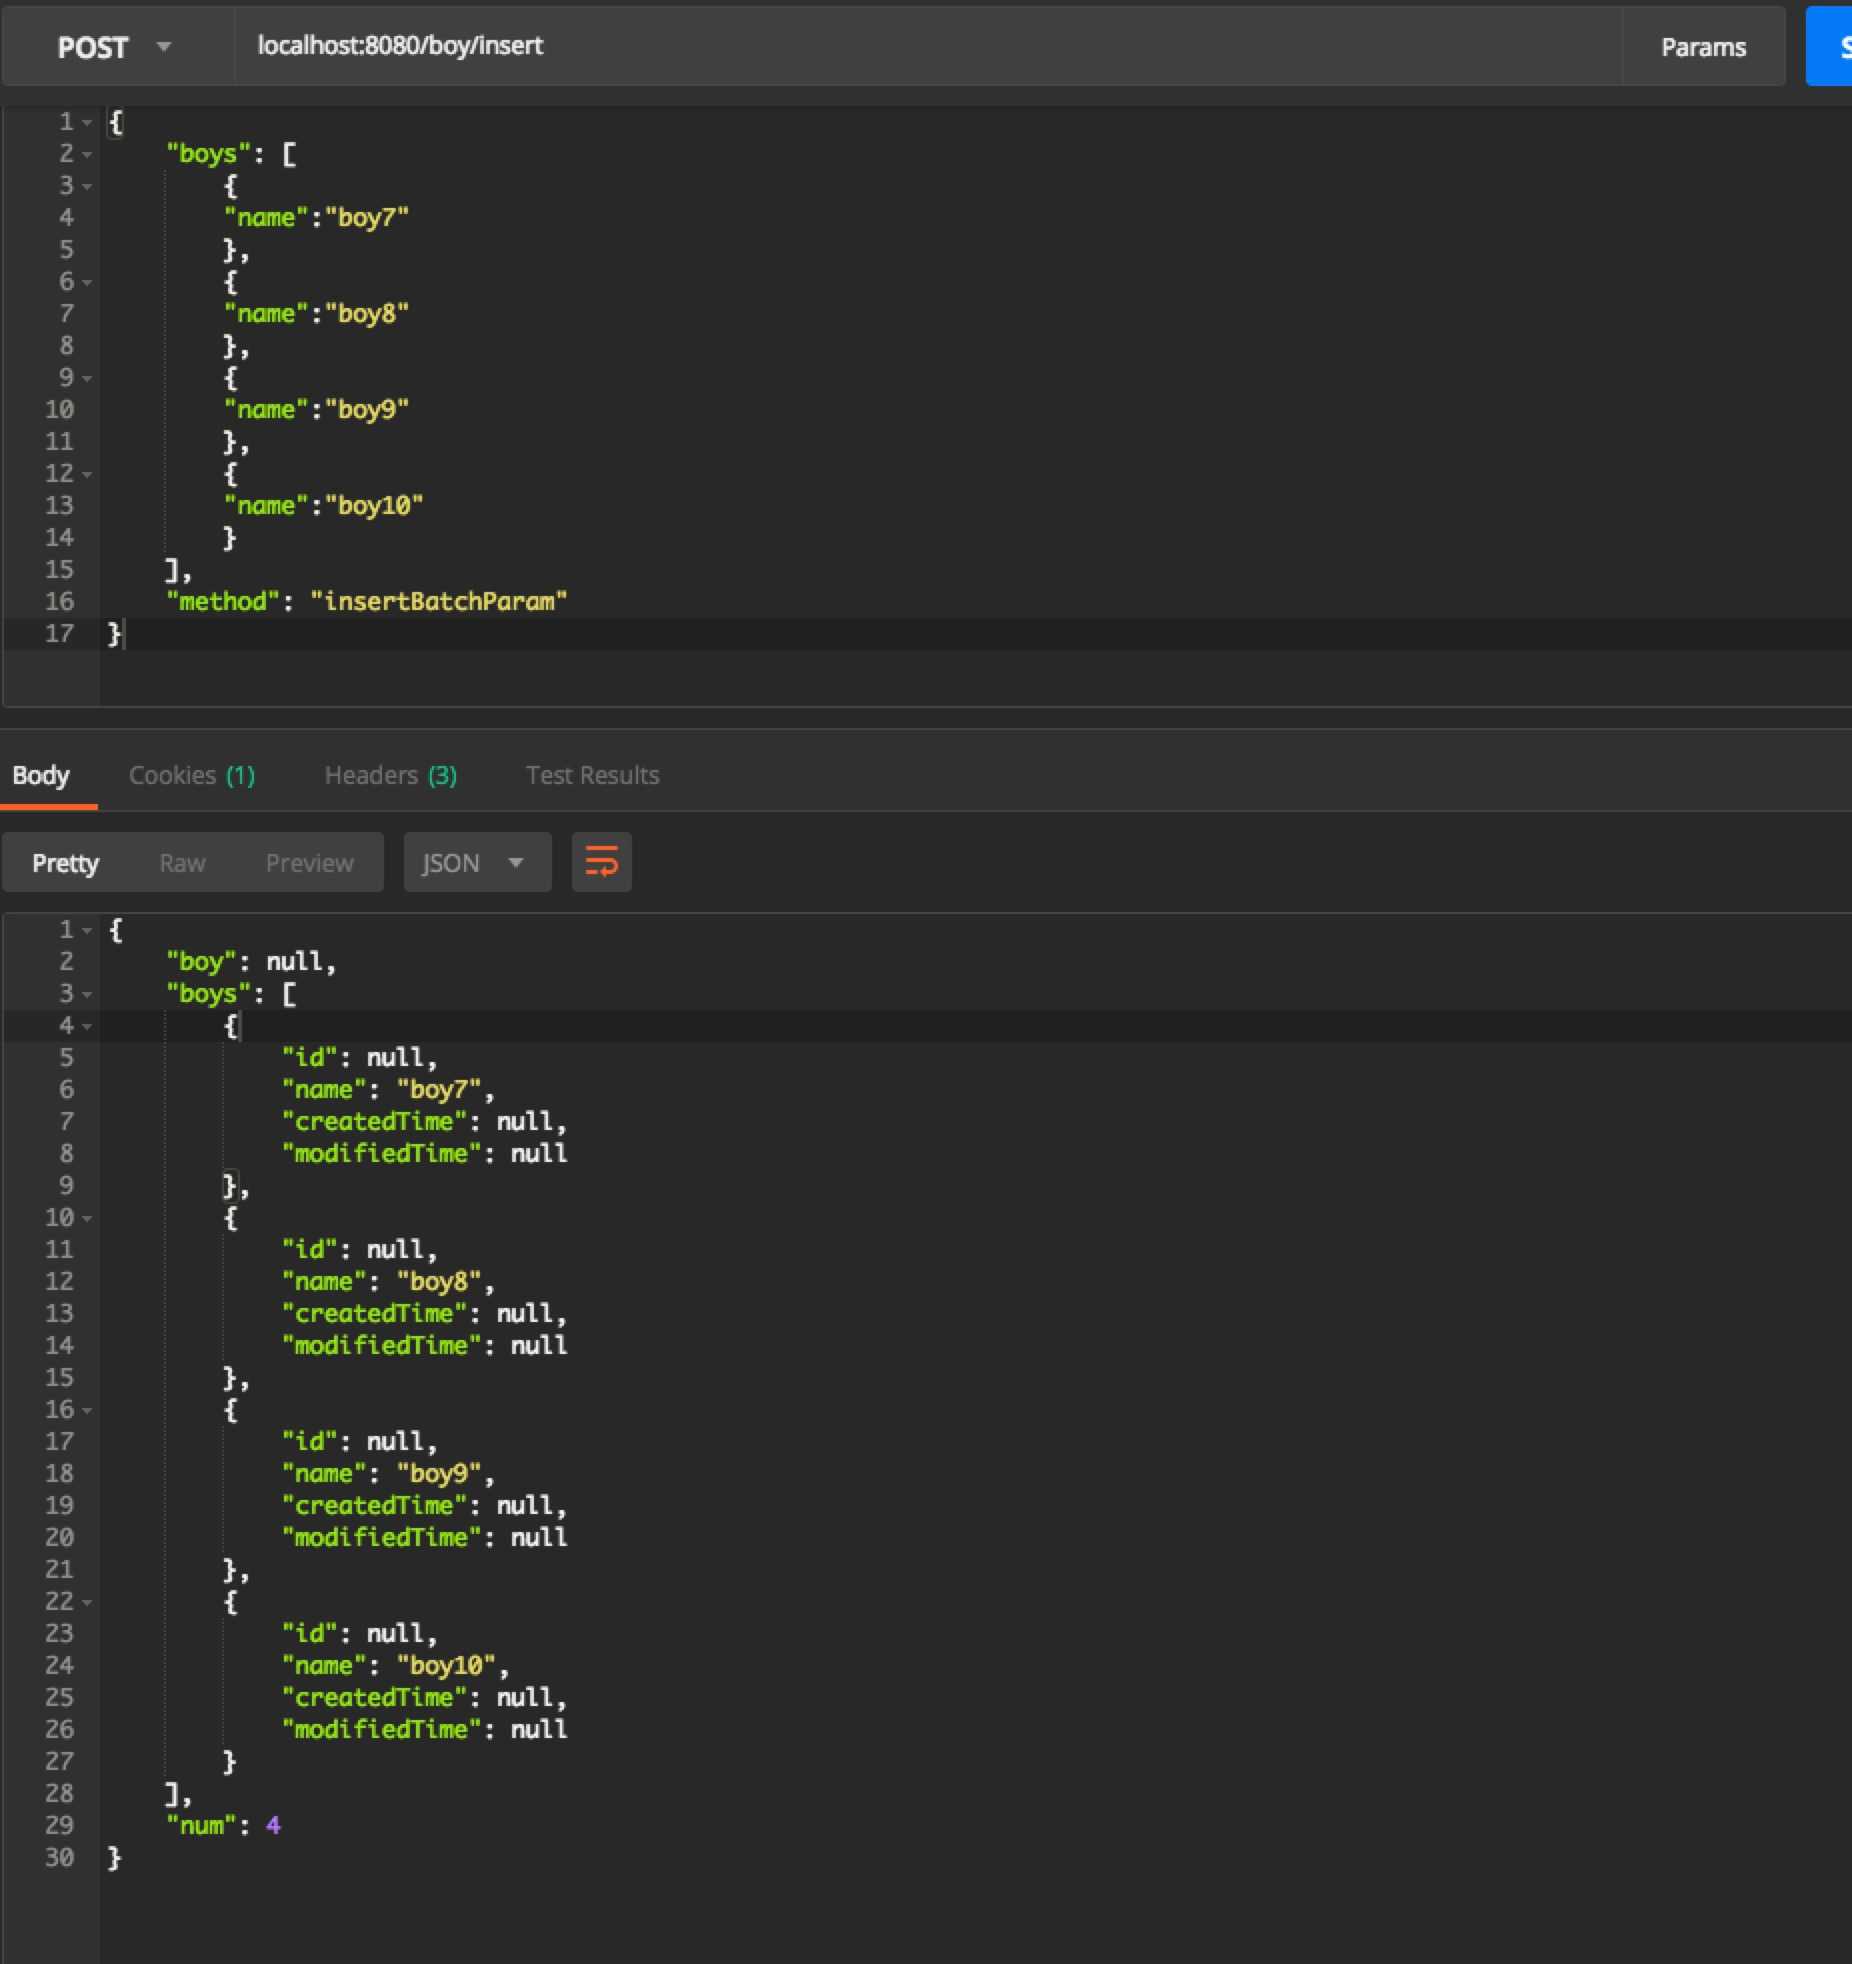1852x1964 pixels.
Task: Collapse request "boys" array fold at line 2
Action: point(87,155)
